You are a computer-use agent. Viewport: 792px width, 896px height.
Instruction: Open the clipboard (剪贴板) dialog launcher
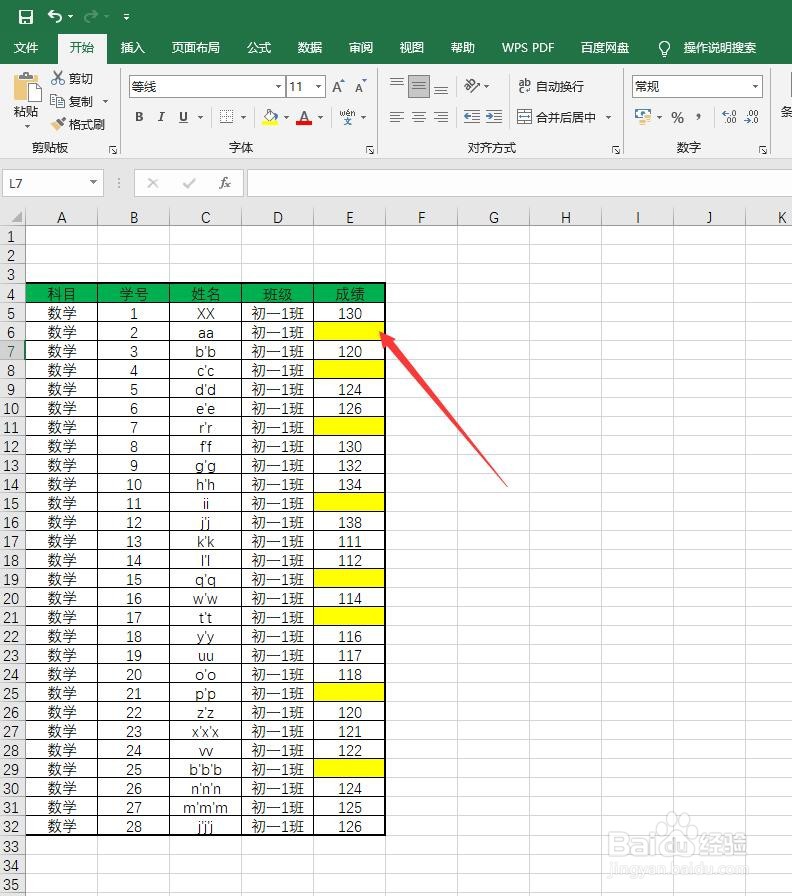point(113,150)
